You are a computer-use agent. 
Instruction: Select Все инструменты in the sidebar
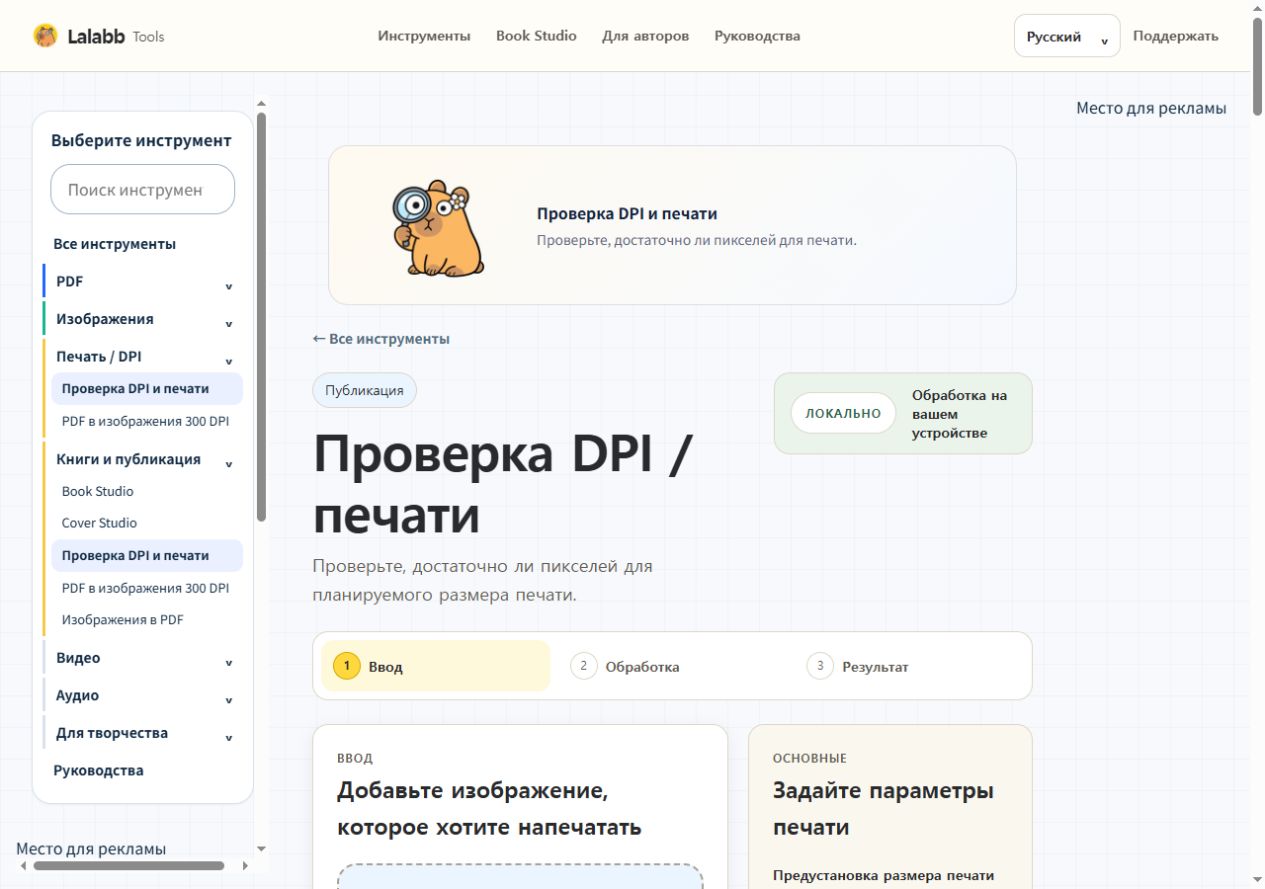tap(115, 244)
